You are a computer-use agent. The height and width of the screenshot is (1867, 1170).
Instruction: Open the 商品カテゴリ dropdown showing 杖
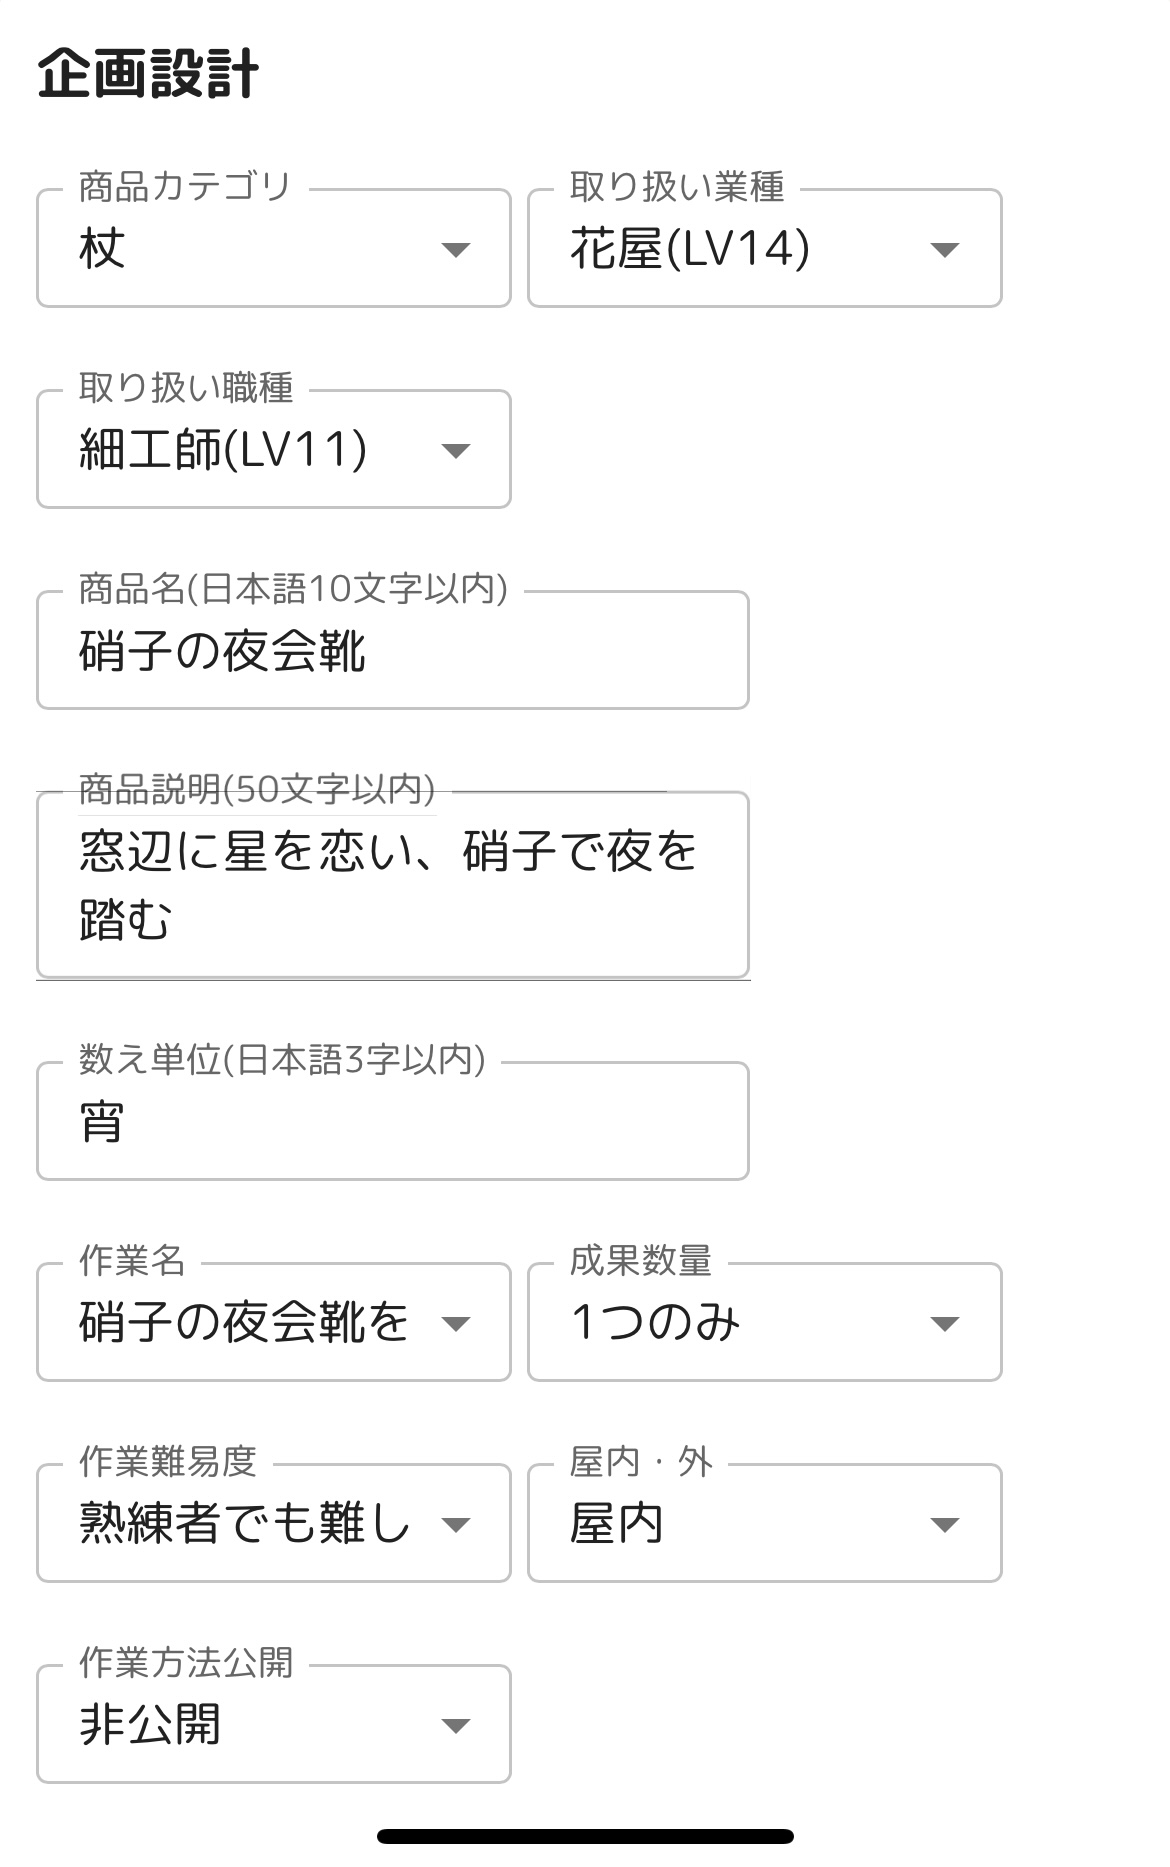250,249
